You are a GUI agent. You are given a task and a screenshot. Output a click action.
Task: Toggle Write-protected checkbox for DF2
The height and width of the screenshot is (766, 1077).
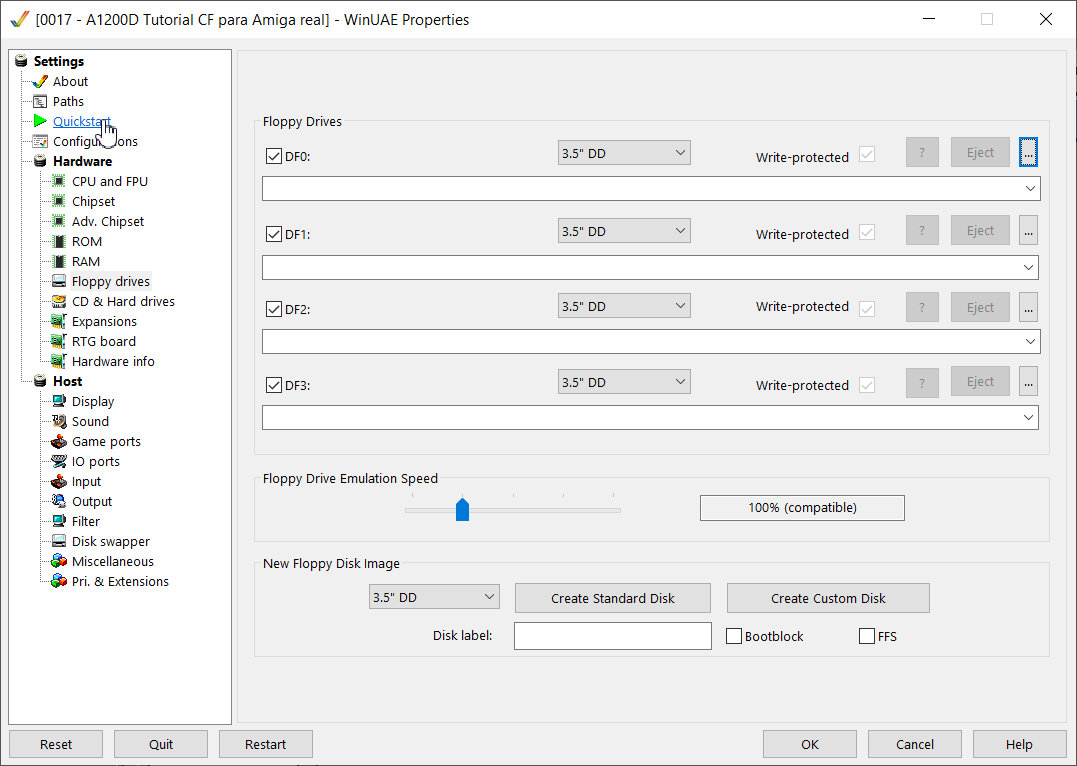[867, 308]
